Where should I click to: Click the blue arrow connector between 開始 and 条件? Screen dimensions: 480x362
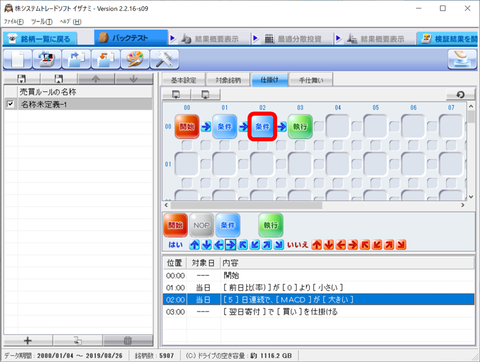coord(206,127)
